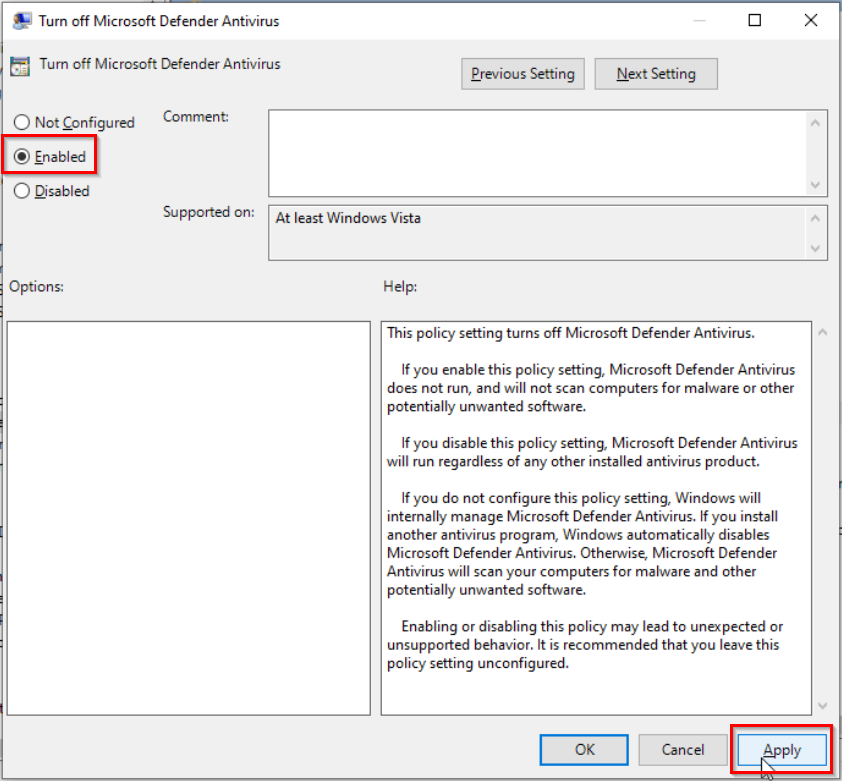The width and height of the screenshot is (842, 781).
Task: Click the Options pane area
Action: pyautogui.click(x=188, y=518)
